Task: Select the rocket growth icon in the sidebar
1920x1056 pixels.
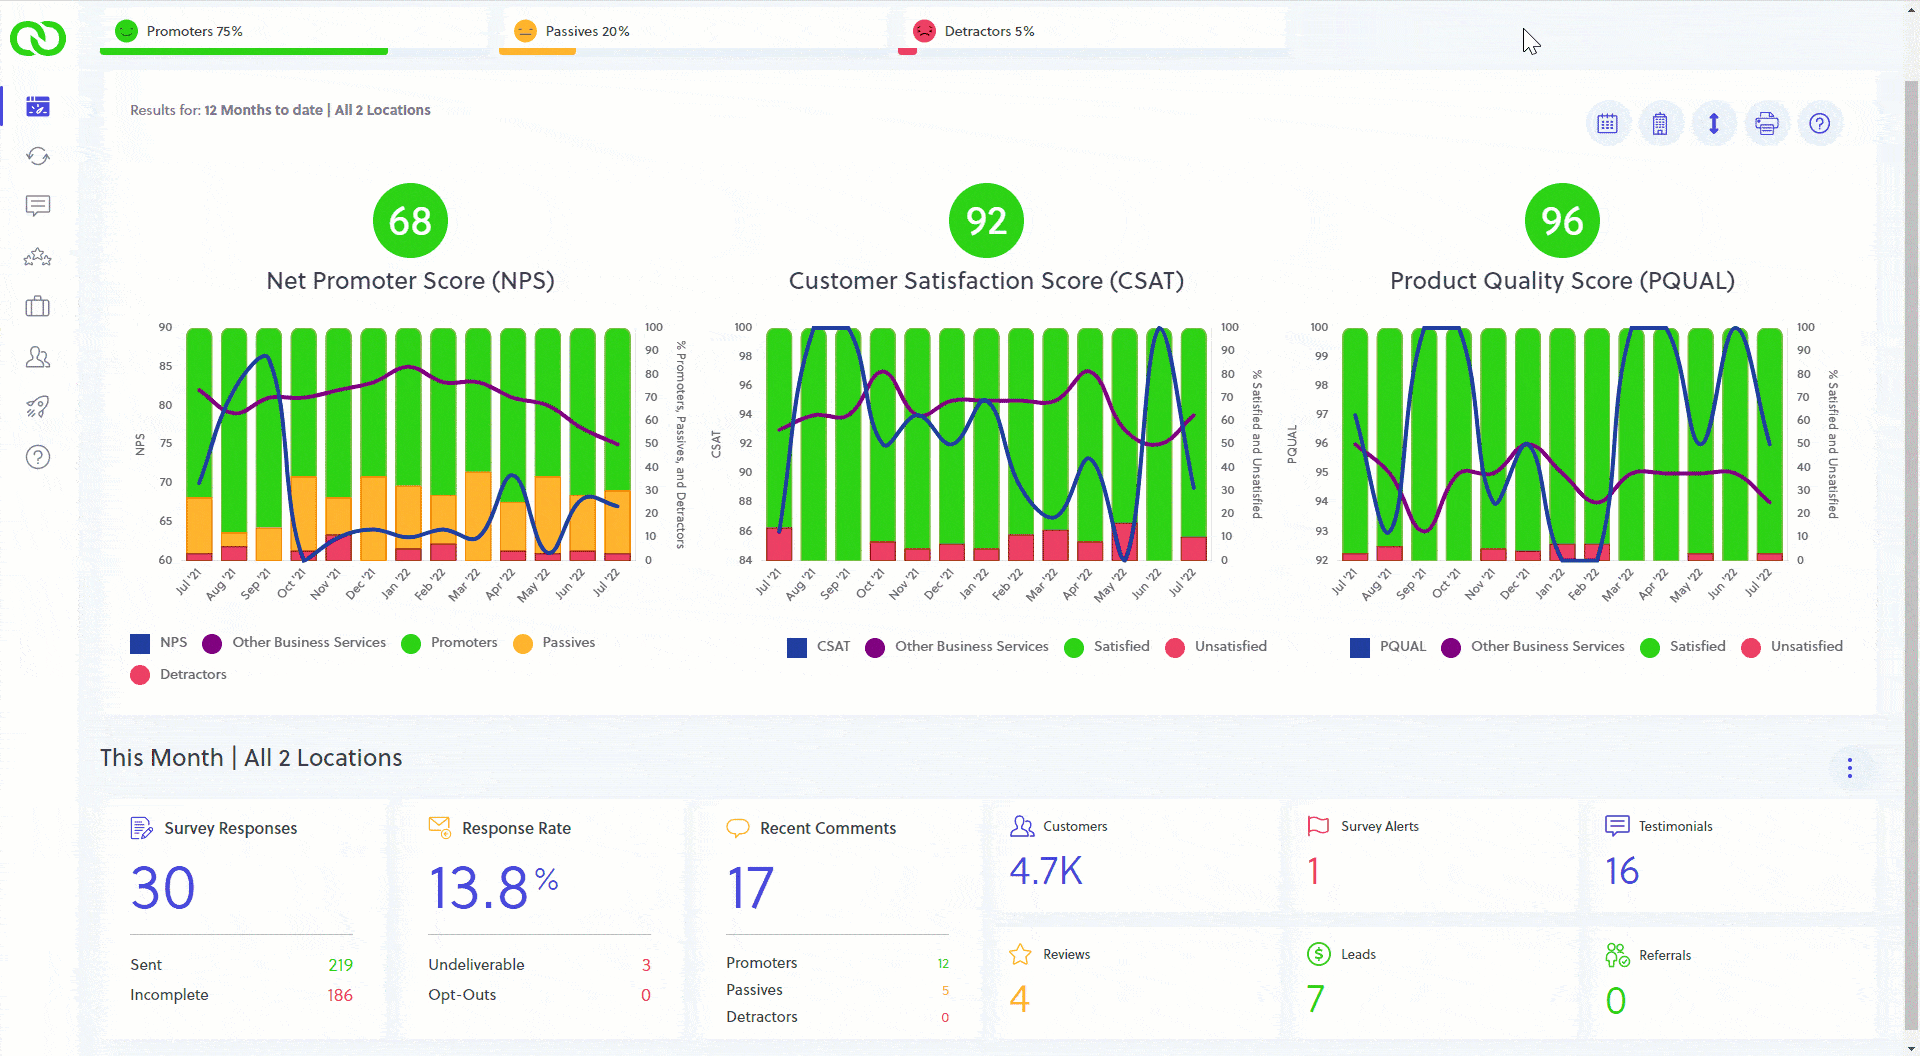Action: pyautogui.click(x=37, y=406)
